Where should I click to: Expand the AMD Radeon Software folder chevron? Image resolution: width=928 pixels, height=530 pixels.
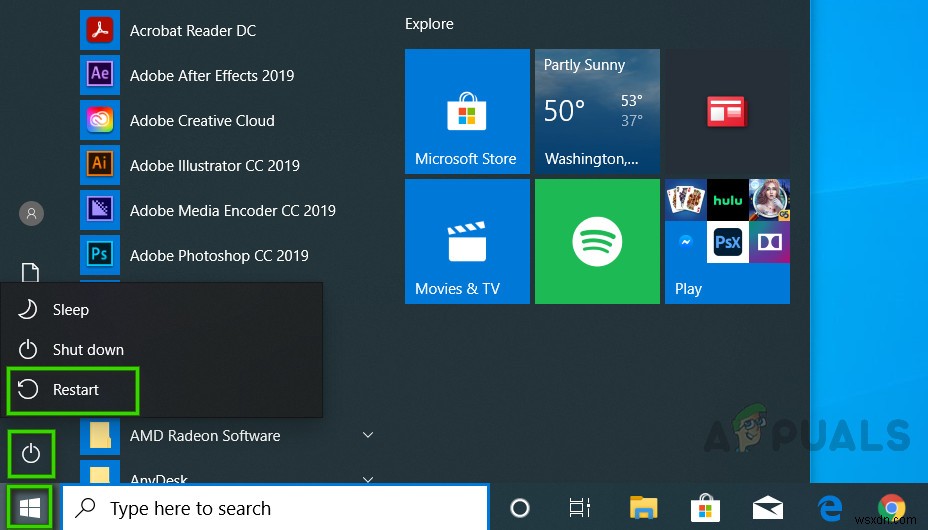point(368,435)
